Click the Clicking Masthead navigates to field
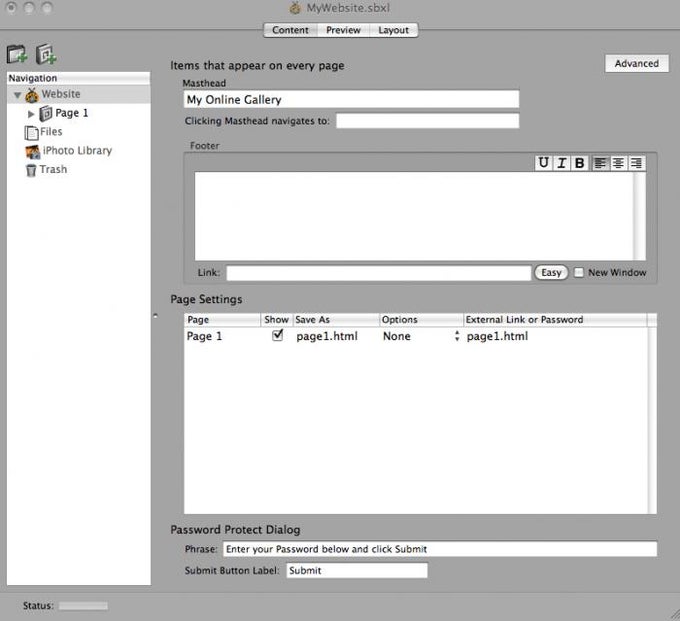 428,121
